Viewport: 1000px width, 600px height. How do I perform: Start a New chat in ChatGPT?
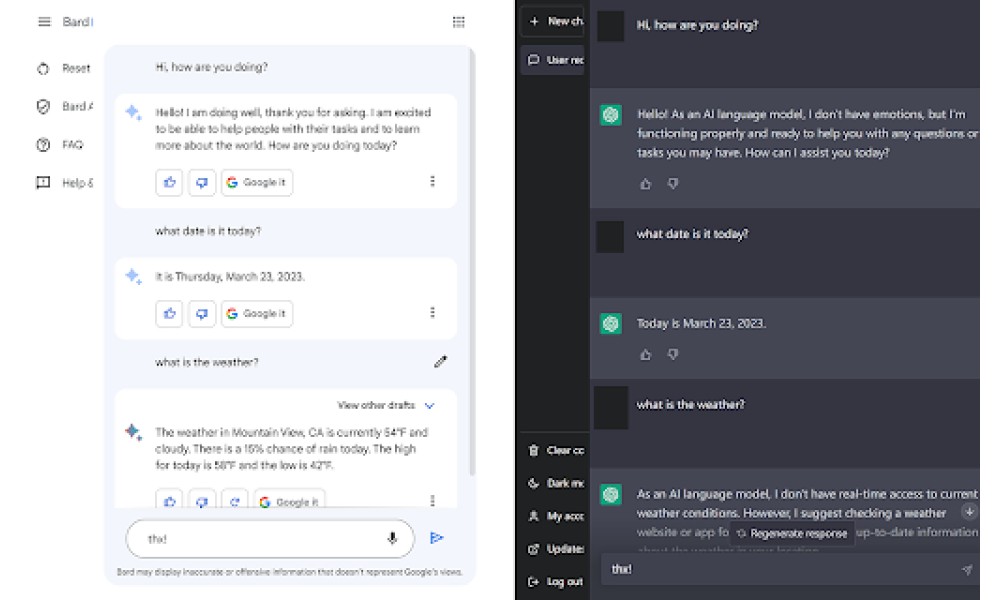(552, 22)
